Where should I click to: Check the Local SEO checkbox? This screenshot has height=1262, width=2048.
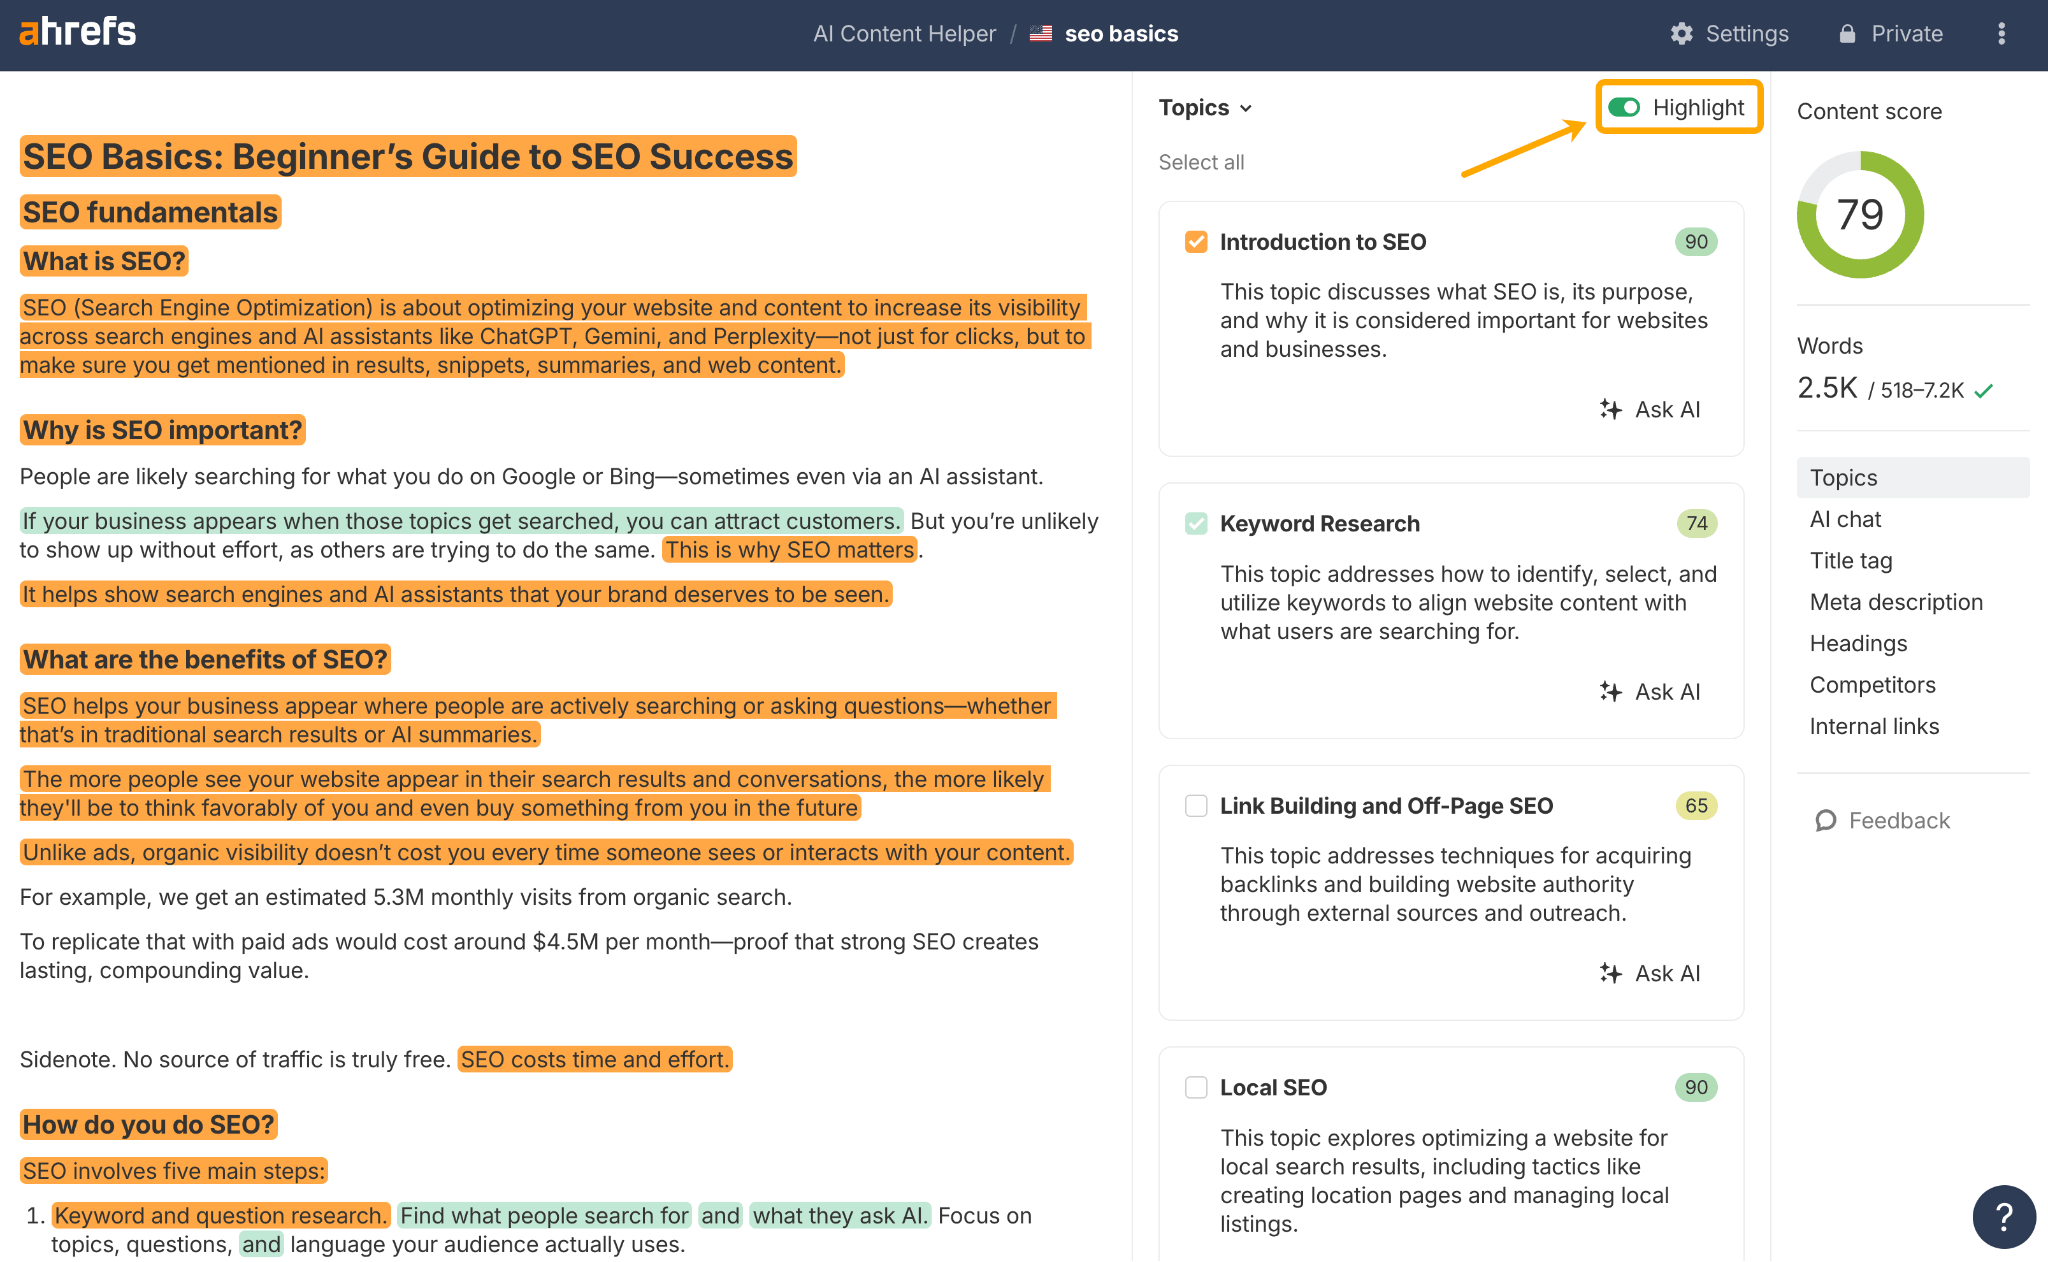[x=1196, y=1087]
